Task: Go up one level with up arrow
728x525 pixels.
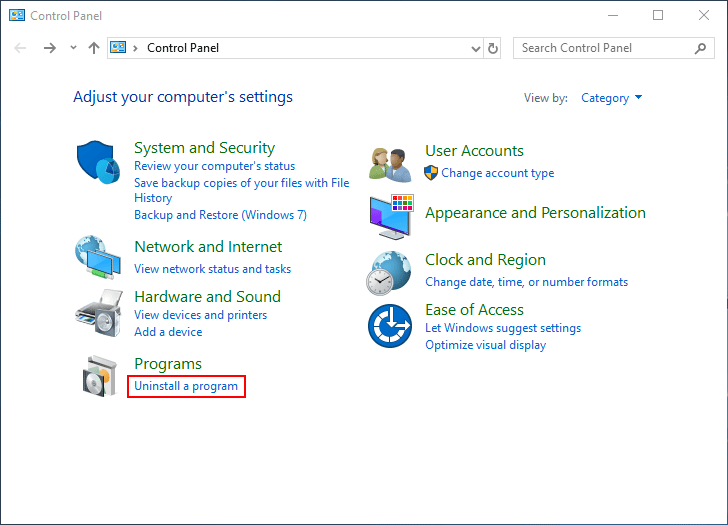Action: coord(94,48)
